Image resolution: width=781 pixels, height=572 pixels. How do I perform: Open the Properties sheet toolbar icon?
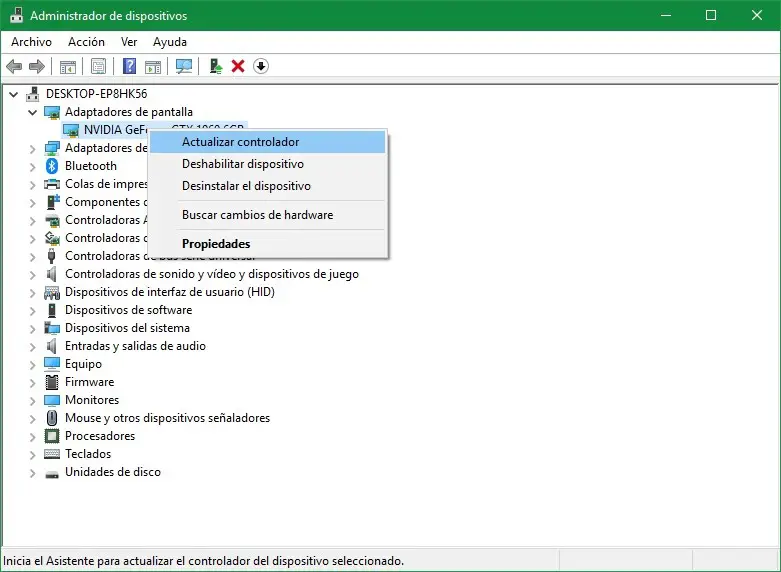pyautogui.click(x=99, y=66)
